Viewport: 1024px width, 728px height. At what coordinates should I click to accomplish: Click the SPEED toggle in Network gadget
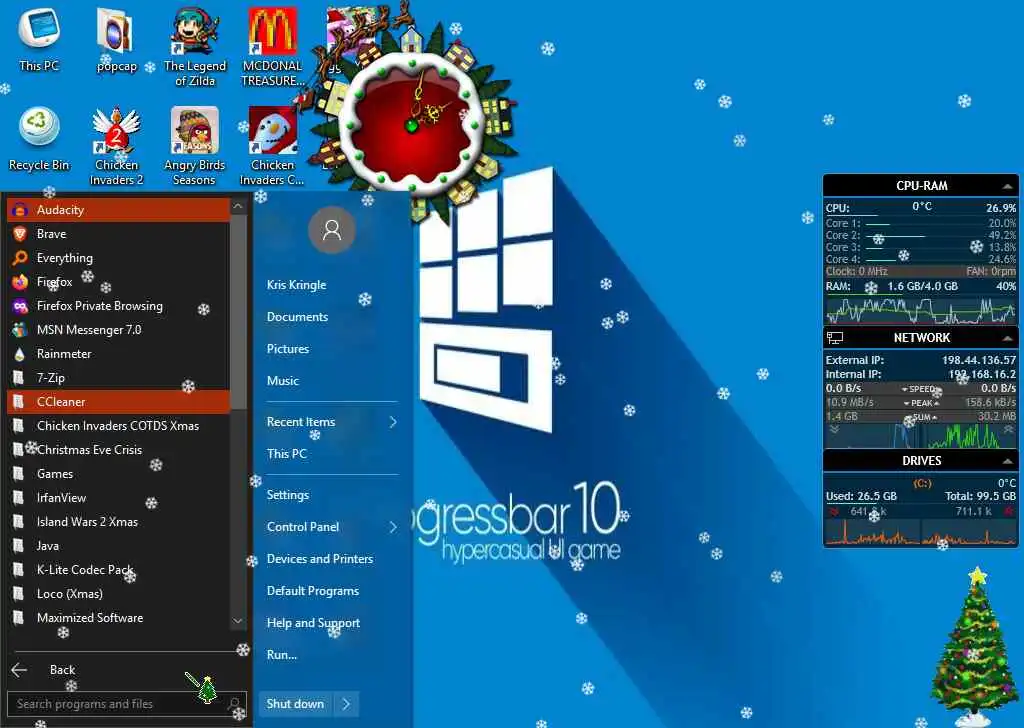(921, 388)
